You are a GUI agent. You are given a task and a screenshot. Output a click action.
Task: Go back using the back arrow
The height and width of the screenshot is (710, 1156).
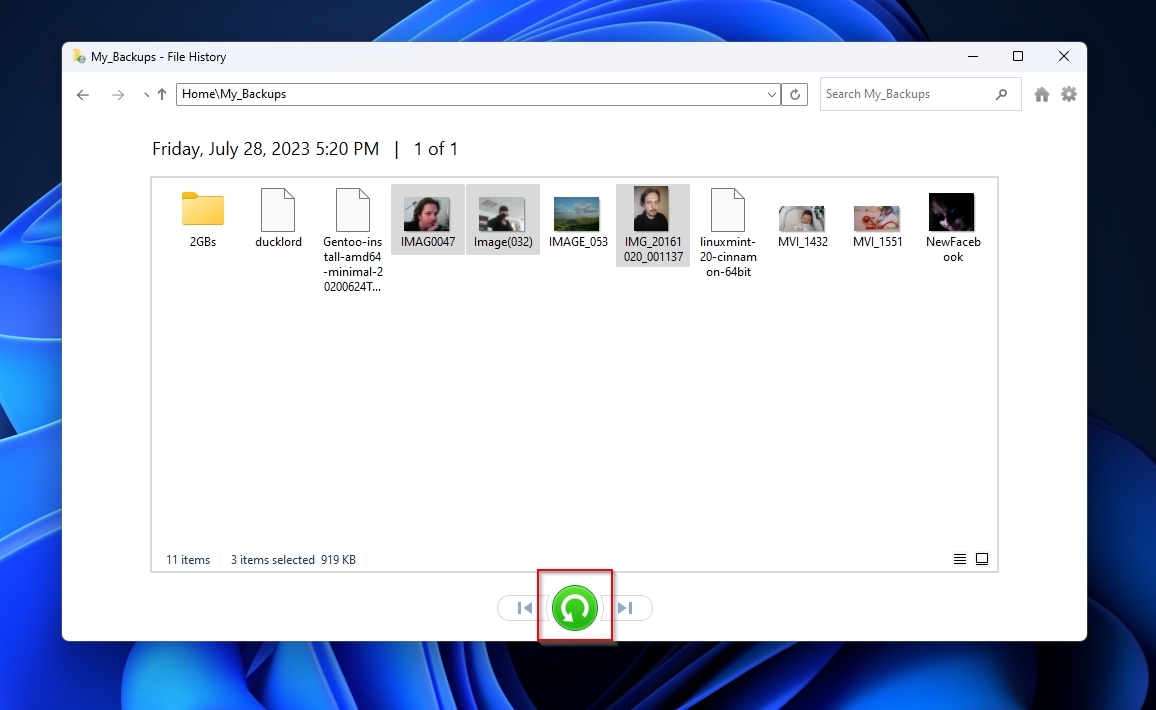tap(83, 94)
